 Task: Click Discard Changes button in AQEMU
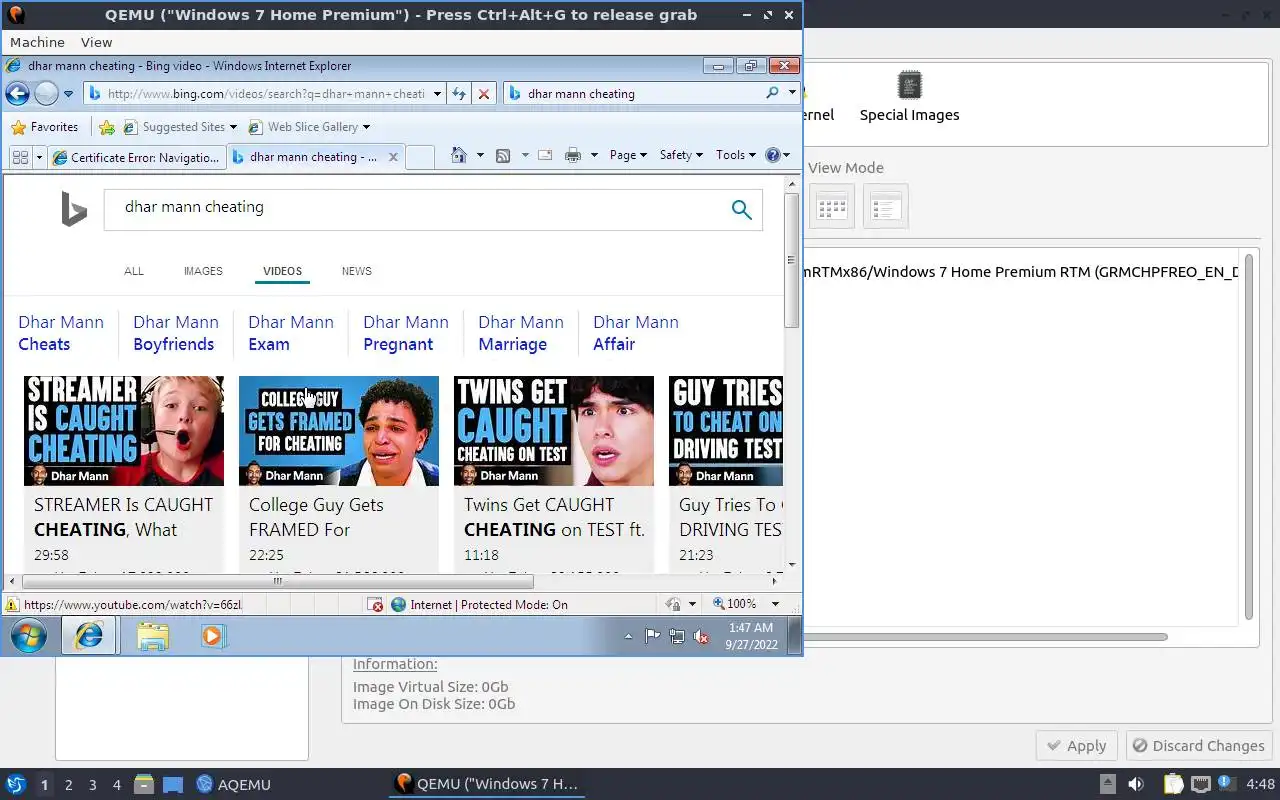pos(1198,746)
